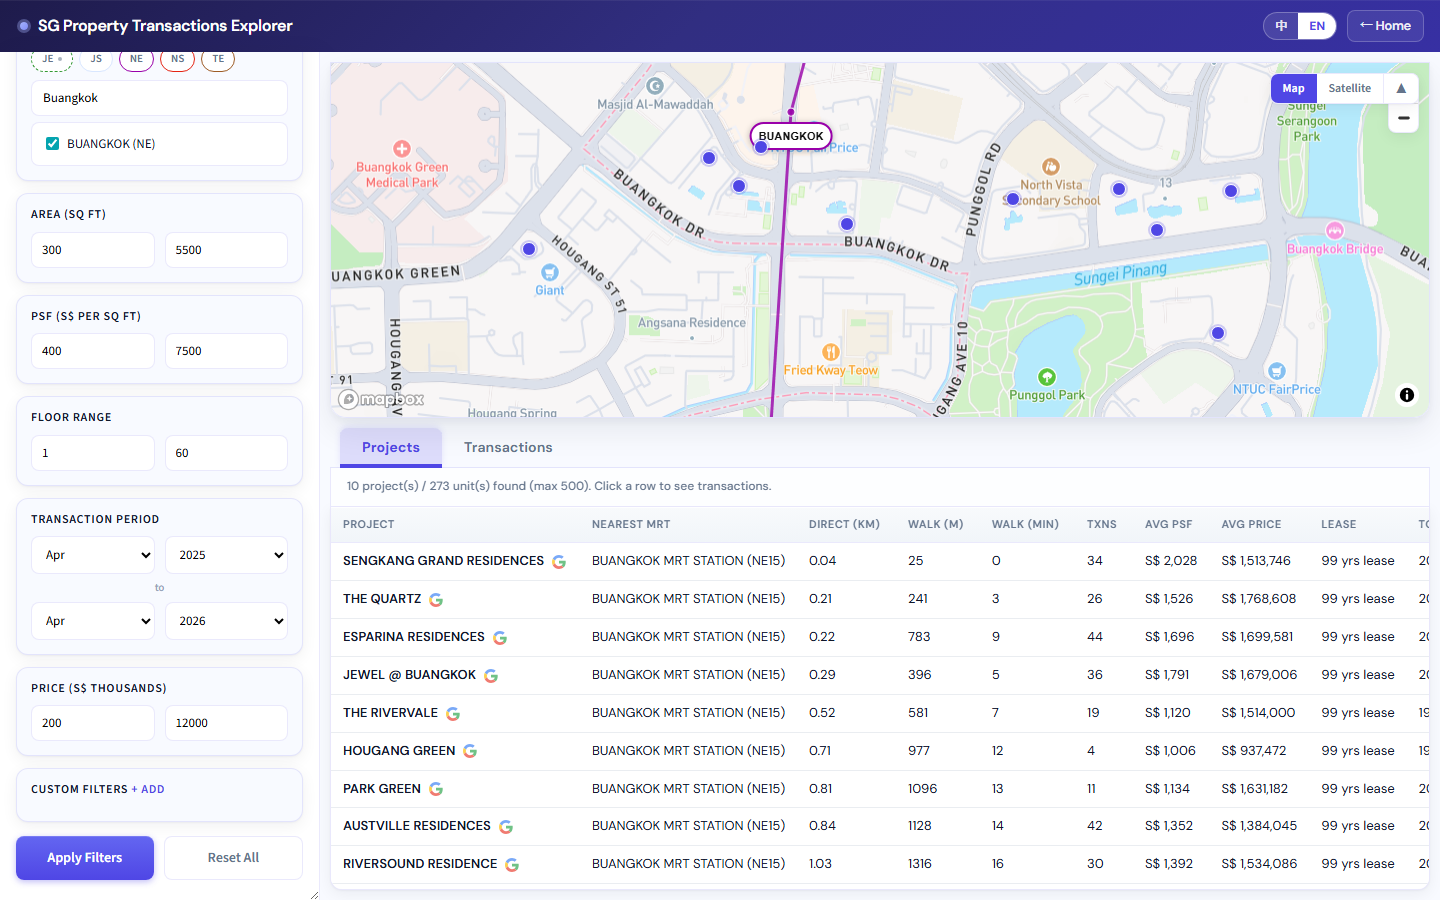Select the BUANGKOK station marker on map
The width and height of the screenshot is (1440, 900).
point(791,136)
